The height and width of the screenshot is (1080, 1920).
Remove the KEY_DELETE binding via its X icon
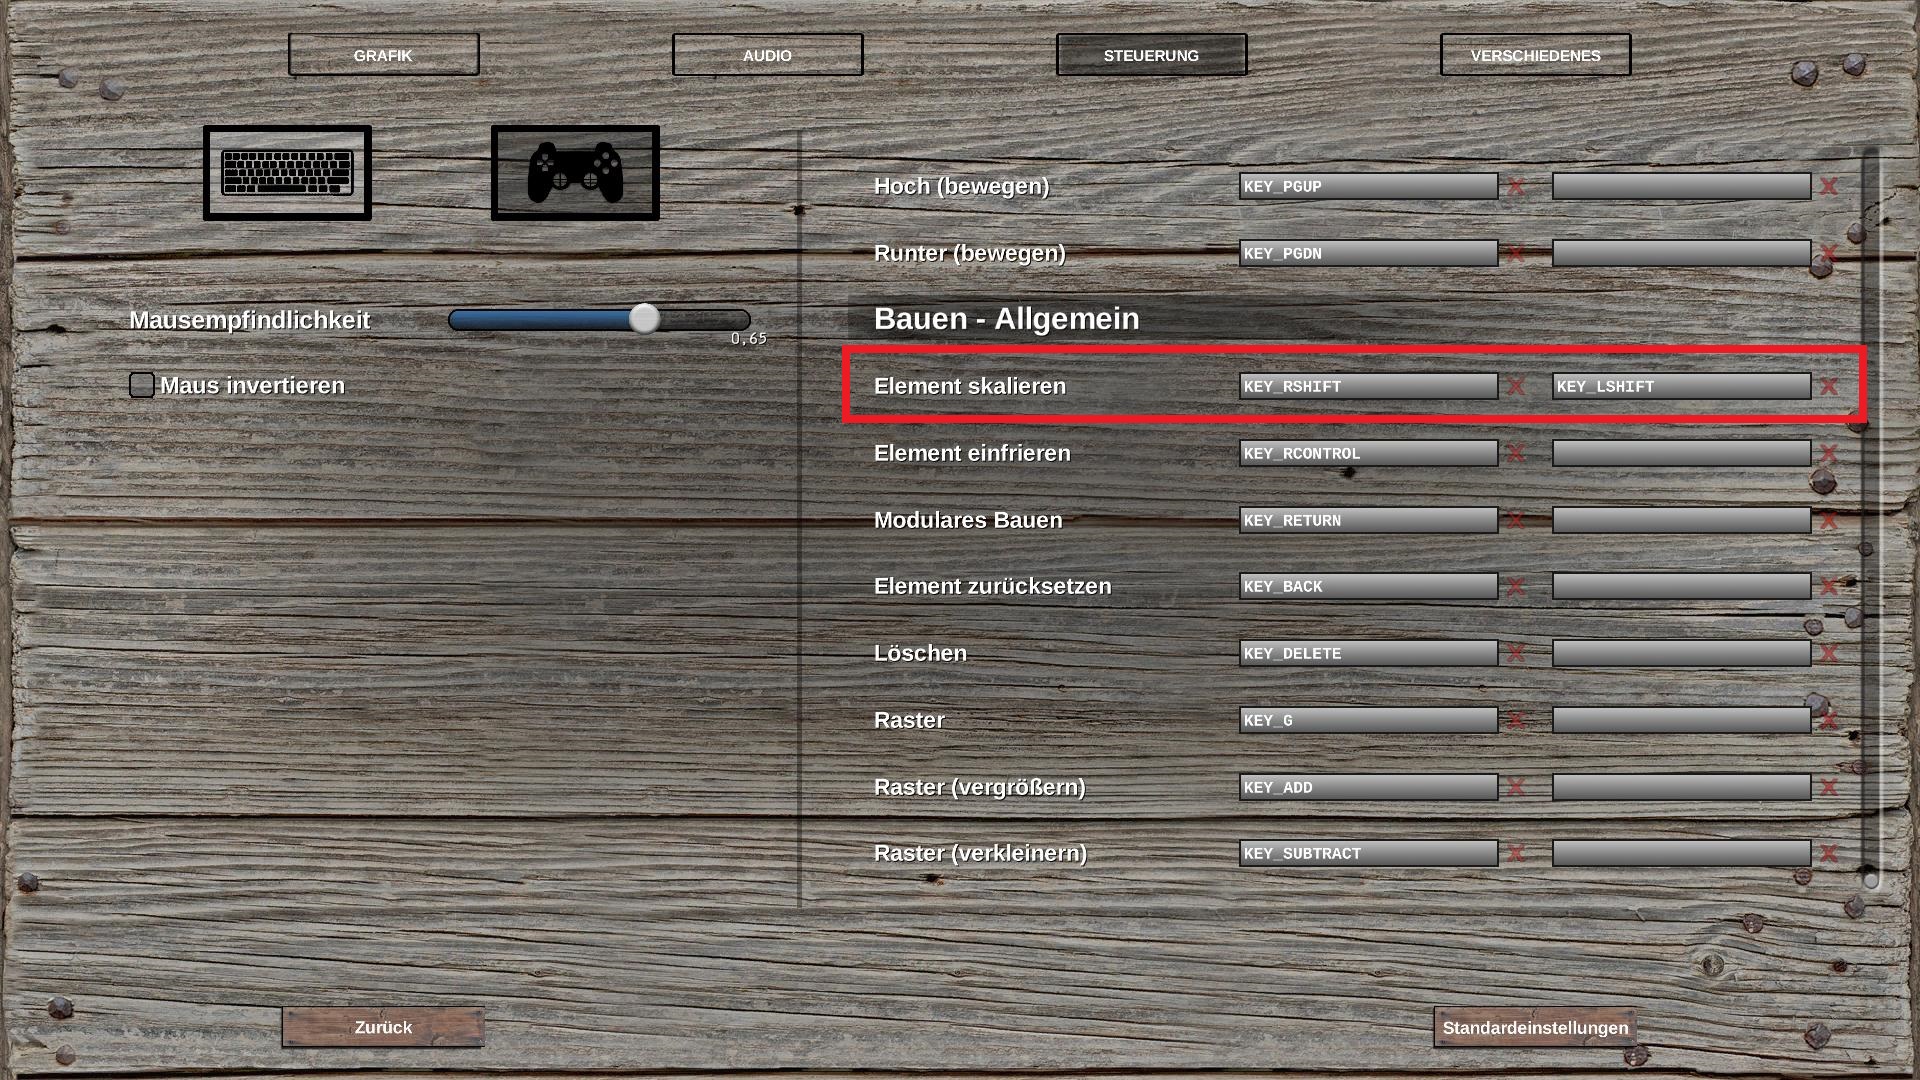click(1516, 653)
